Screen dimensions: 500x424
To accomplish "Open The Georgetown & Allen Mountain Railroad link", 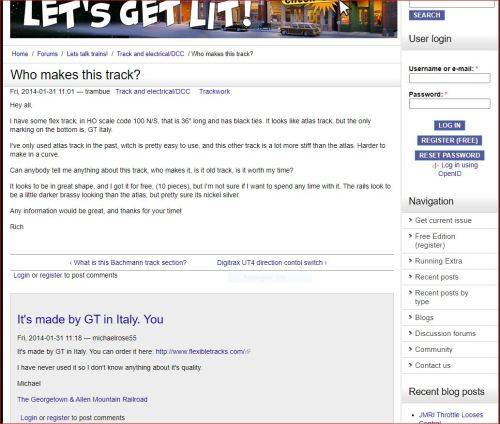I will pos(82,399).
